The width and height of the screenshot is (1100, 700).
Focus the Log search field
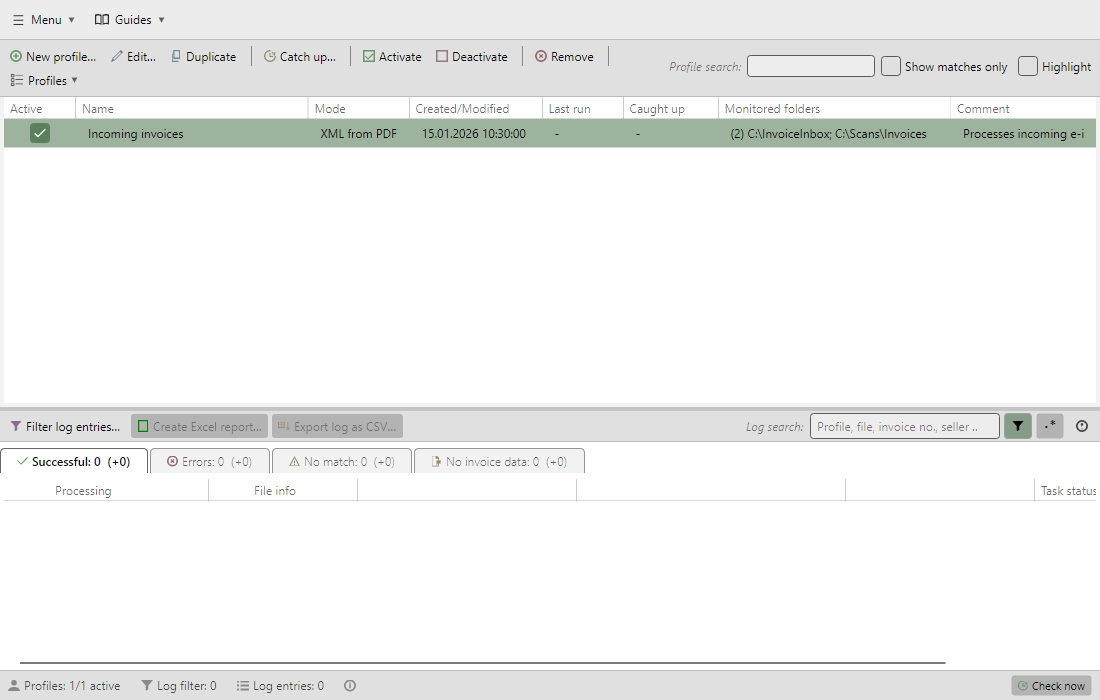[x=904, y=426]
